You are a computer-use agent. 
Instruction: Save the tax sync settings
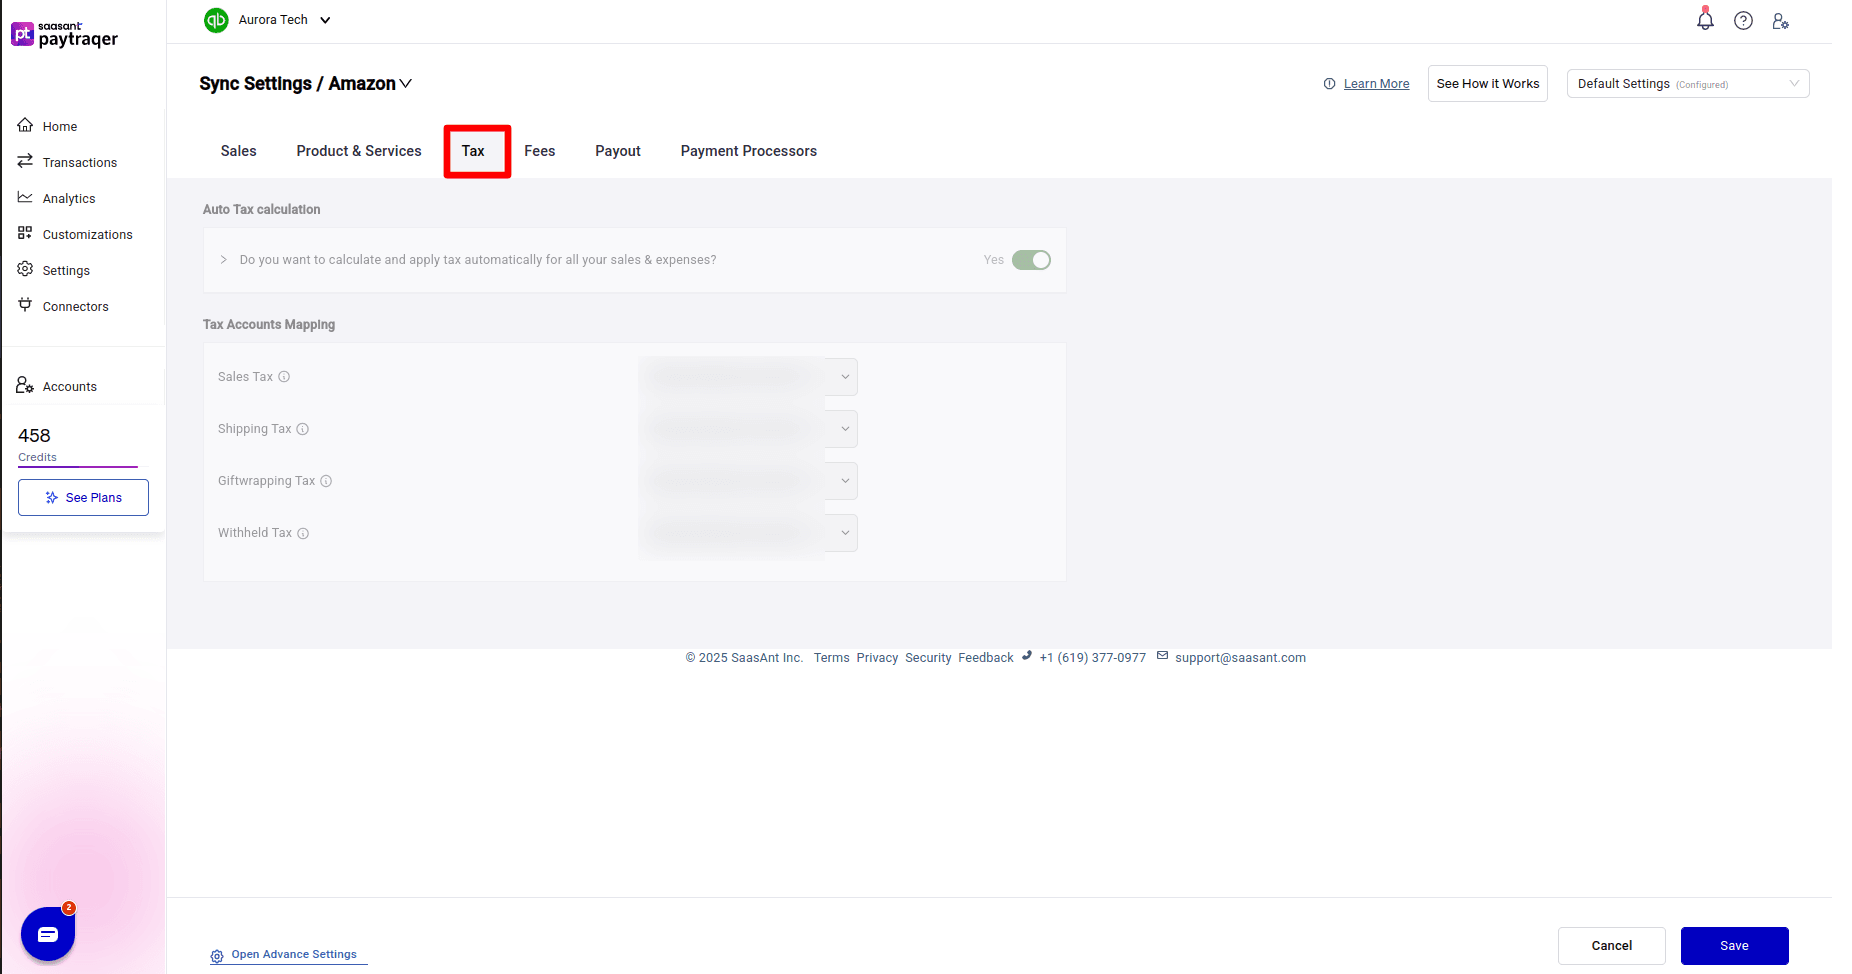pyautogui.click(x=1734, y=946)
